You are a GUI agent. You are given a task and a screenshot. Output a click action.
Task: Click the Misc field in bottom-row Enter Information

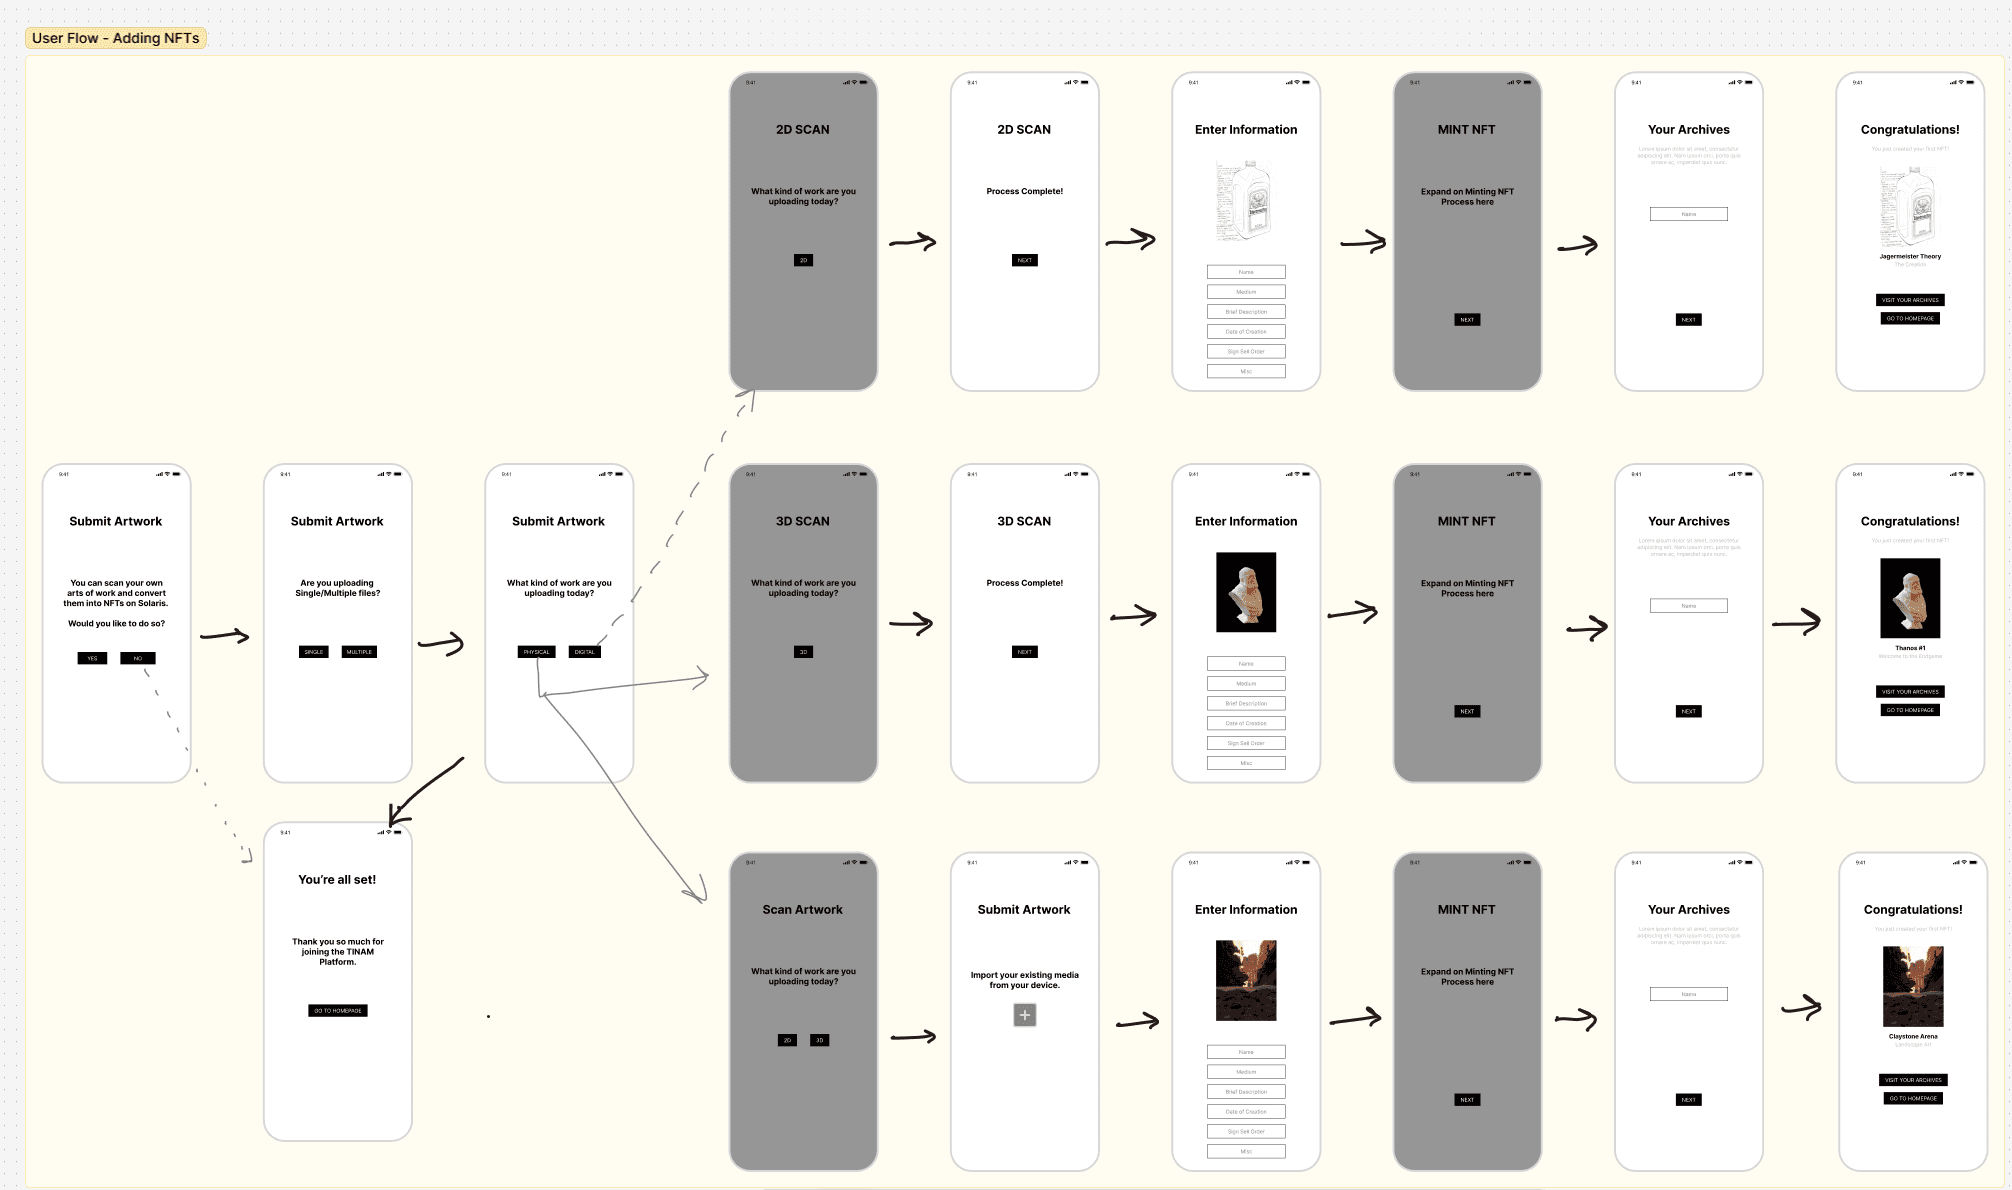point(1246,1151)
